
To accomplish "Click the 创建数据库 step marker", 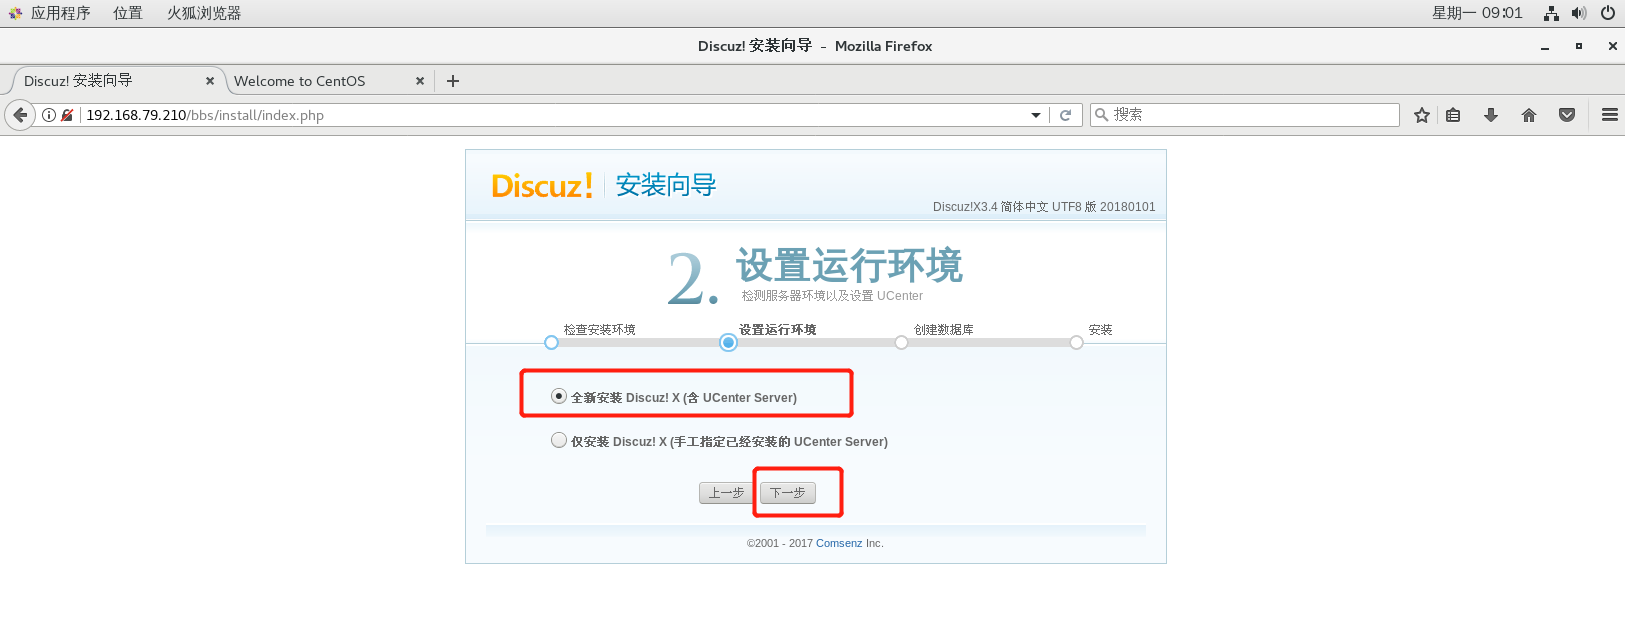I will coord(901,342).
